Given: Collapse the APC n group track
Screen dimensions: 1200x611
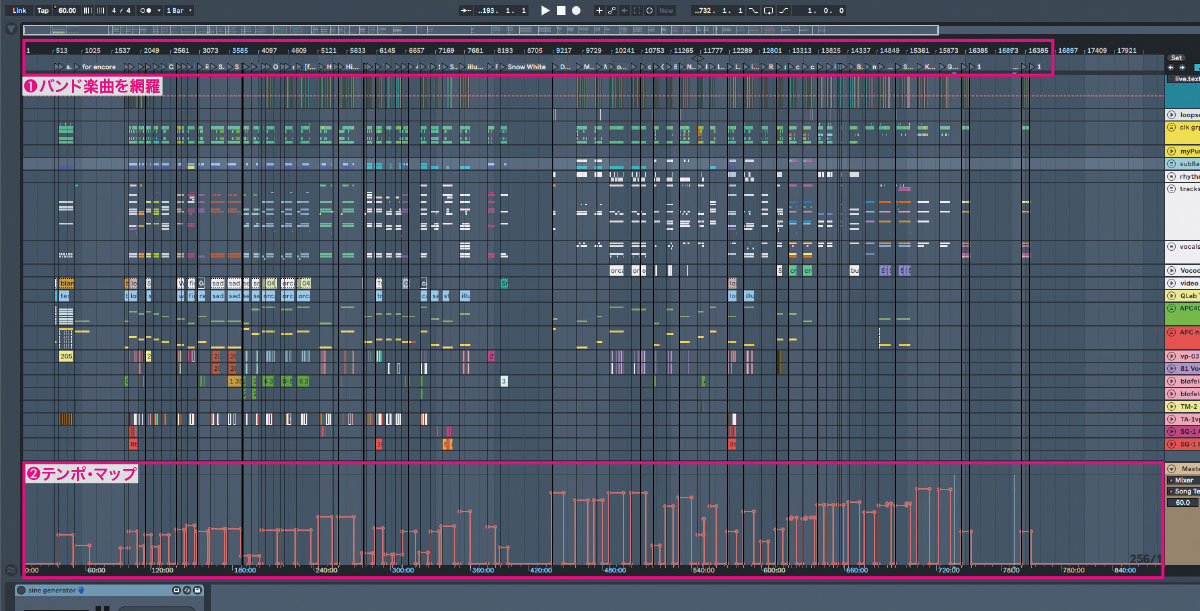Looking at the screenshot, I should point(1172,332).
